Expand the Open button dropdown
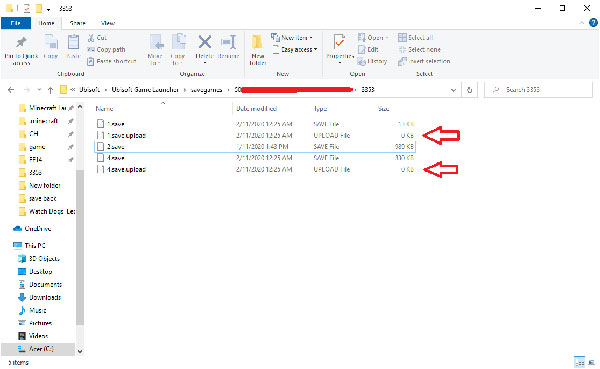 click(386, 38)
